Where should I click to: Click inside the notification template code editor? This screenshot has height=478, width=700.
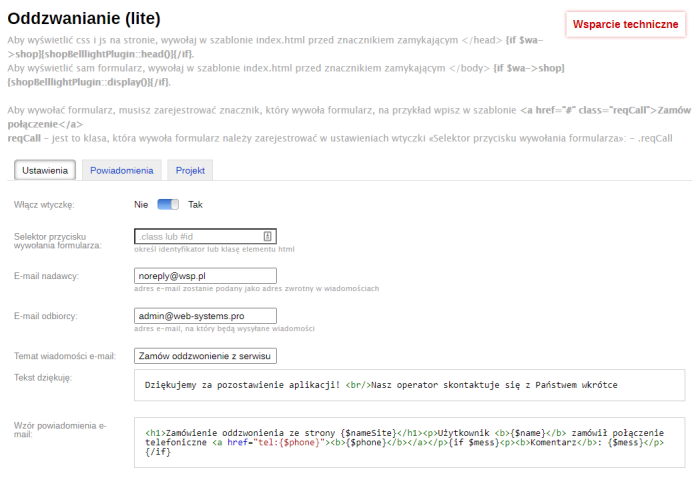408,442
